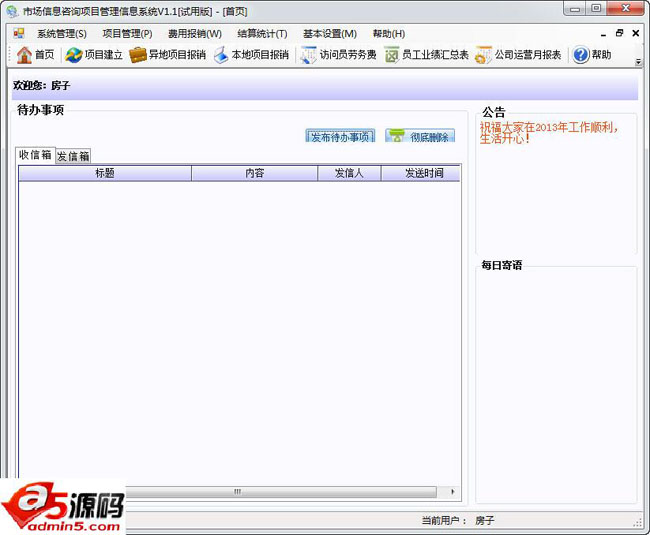The image size is (650, 535).
Task: Switch to 收信箱 tab
Action: 35,155
